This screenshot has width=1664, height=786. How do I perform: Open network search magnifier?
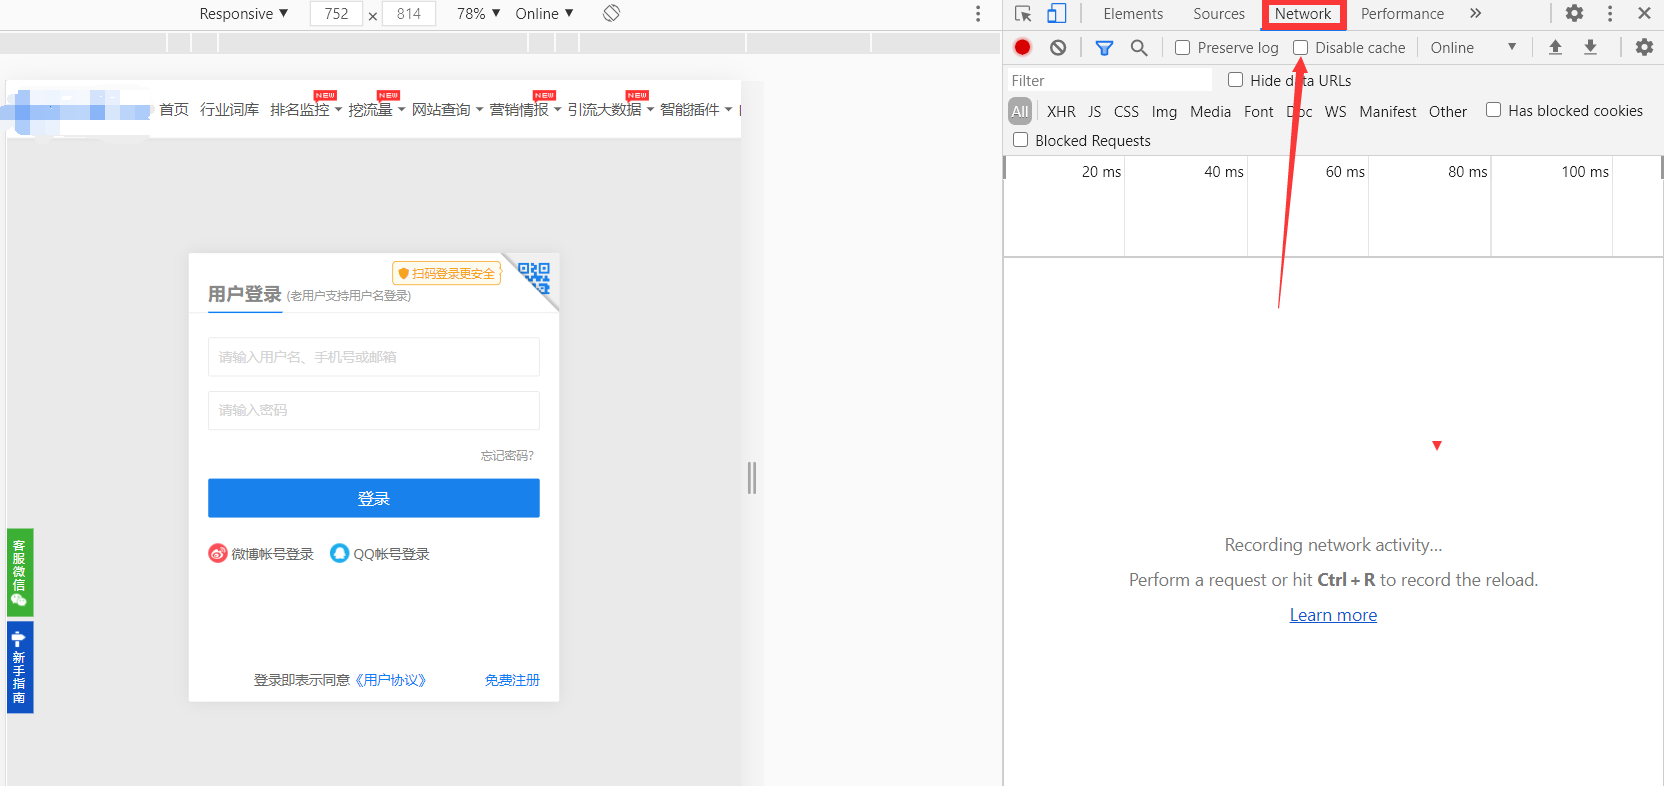click(x=1139, y=48)
